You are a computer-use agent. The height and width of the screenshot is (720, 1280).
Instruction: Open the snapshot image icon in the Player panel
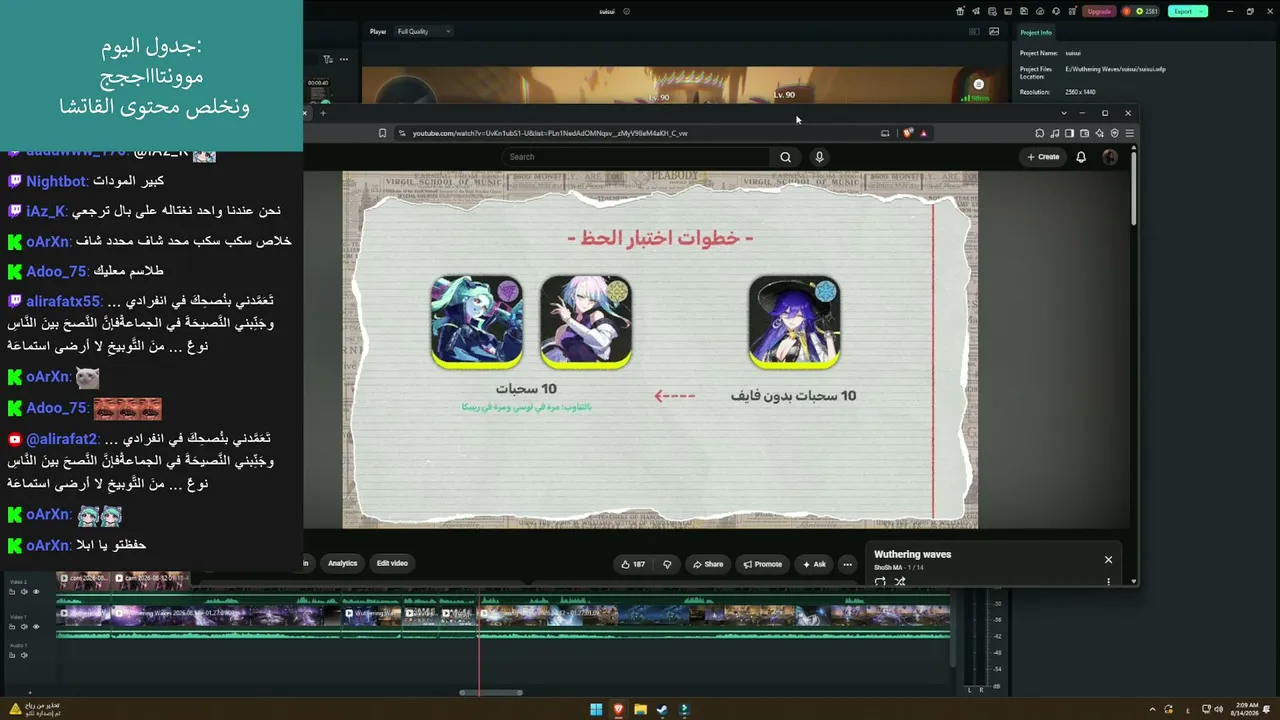tap(994, 31)
